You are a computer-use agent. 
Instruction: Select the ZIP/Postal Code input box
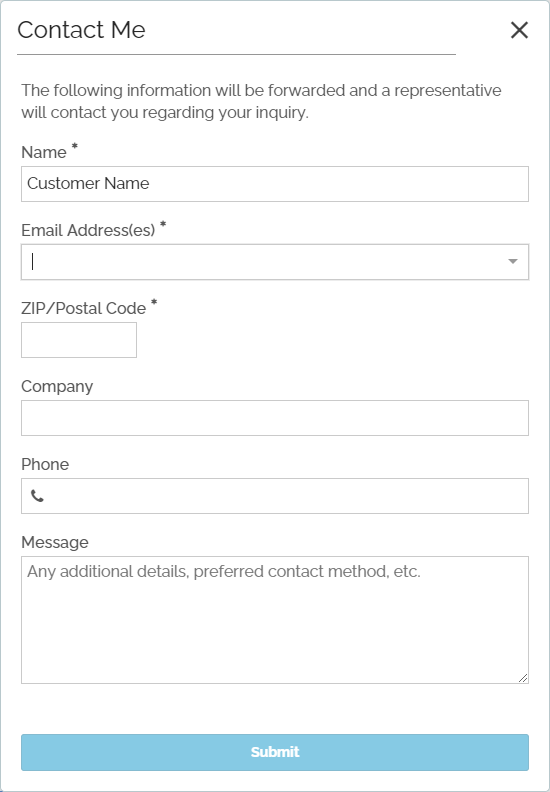click(x=79, y=340)
